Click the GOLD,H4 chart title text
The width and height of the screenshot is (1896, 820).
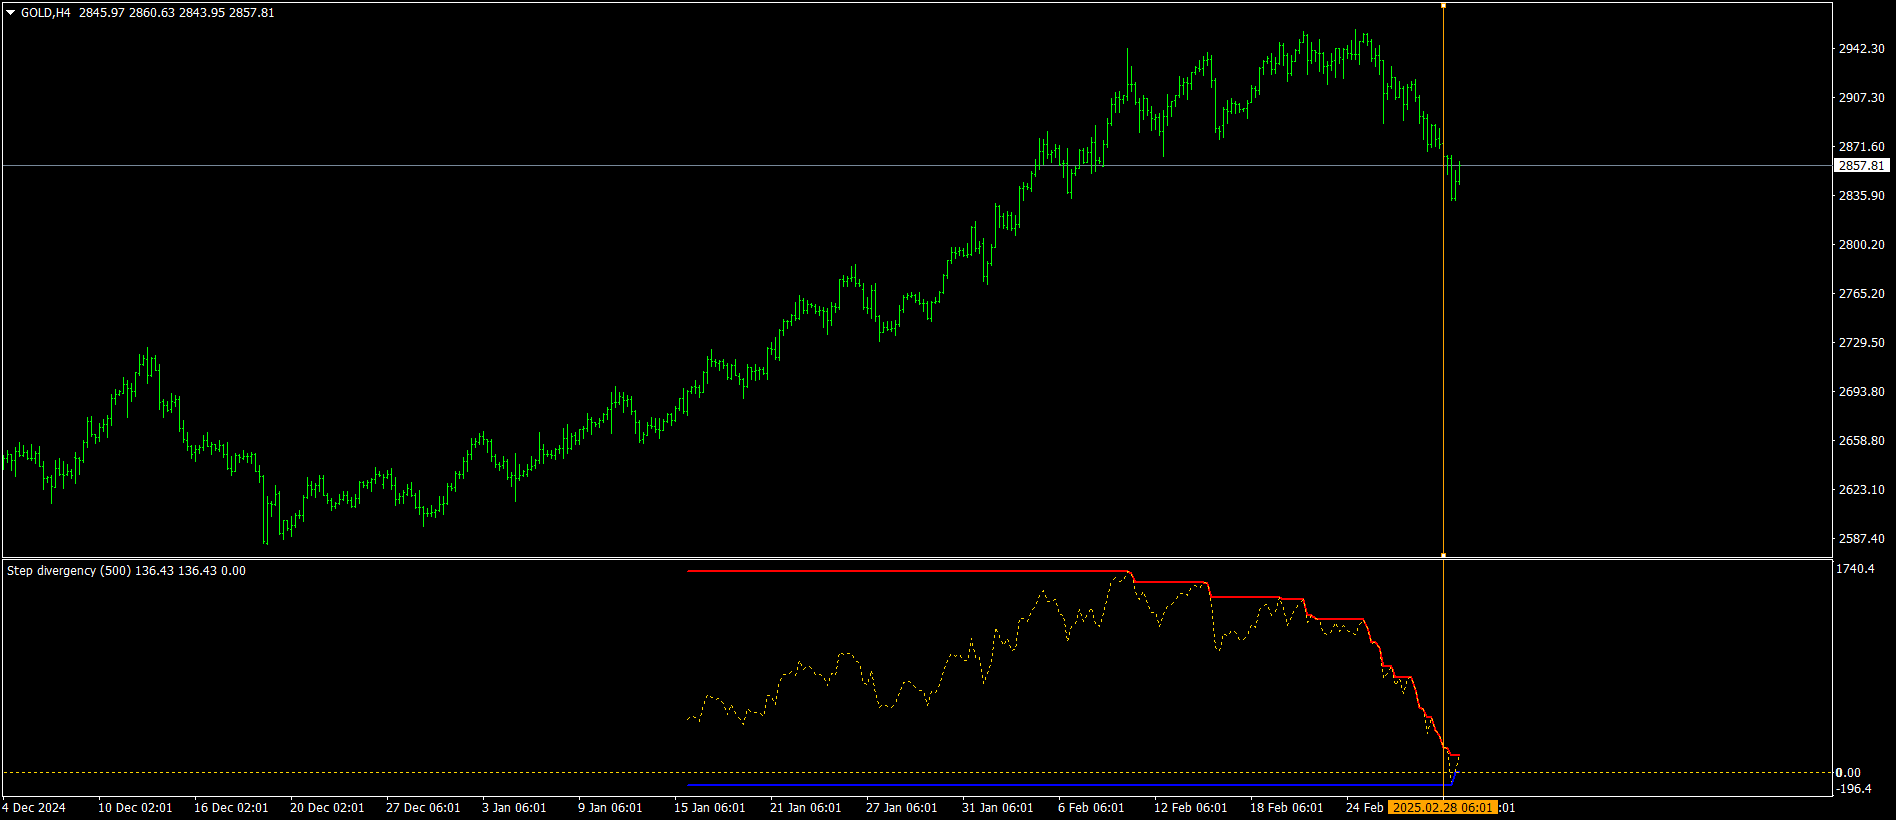(45, 13)
